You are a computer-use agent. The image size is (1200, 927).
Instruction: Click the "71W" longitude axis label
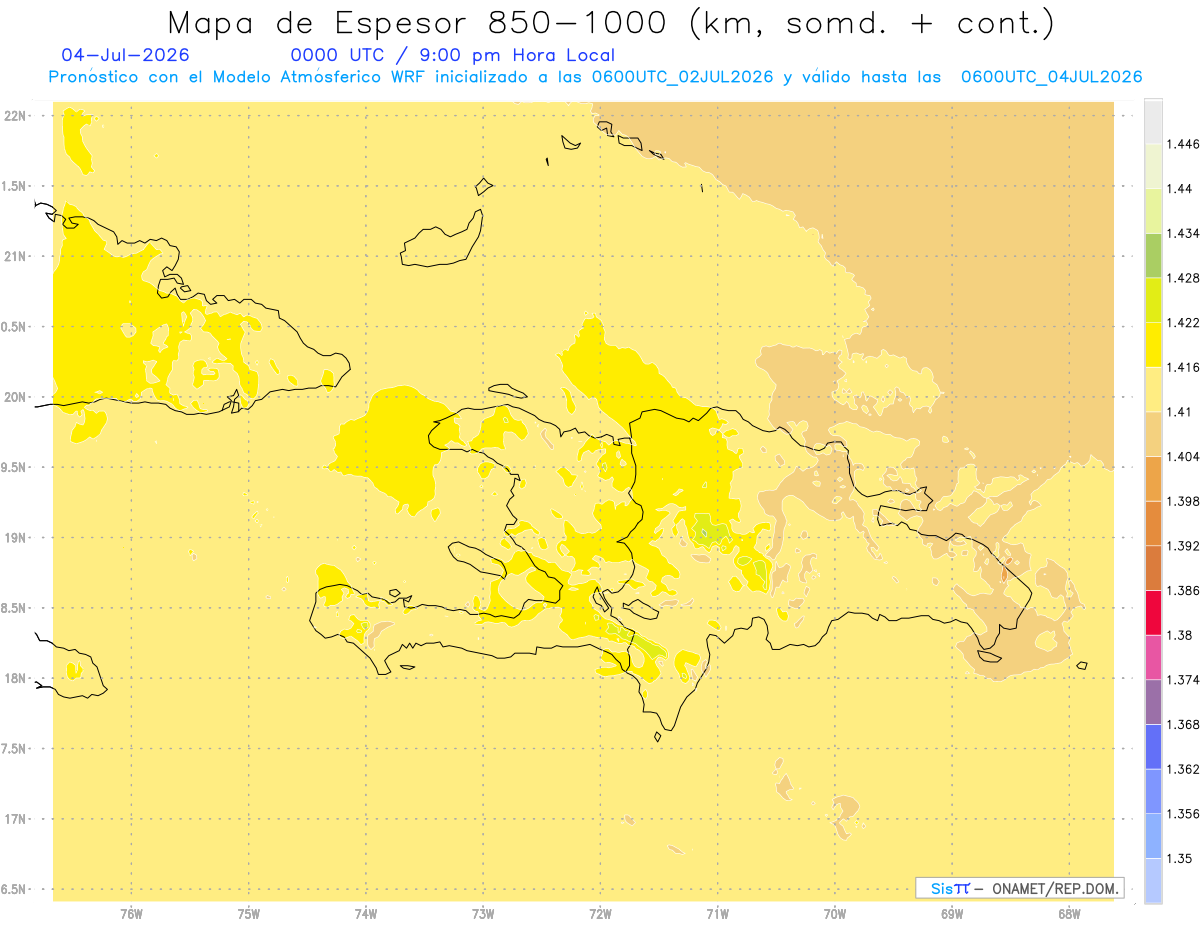coord(717,913)
